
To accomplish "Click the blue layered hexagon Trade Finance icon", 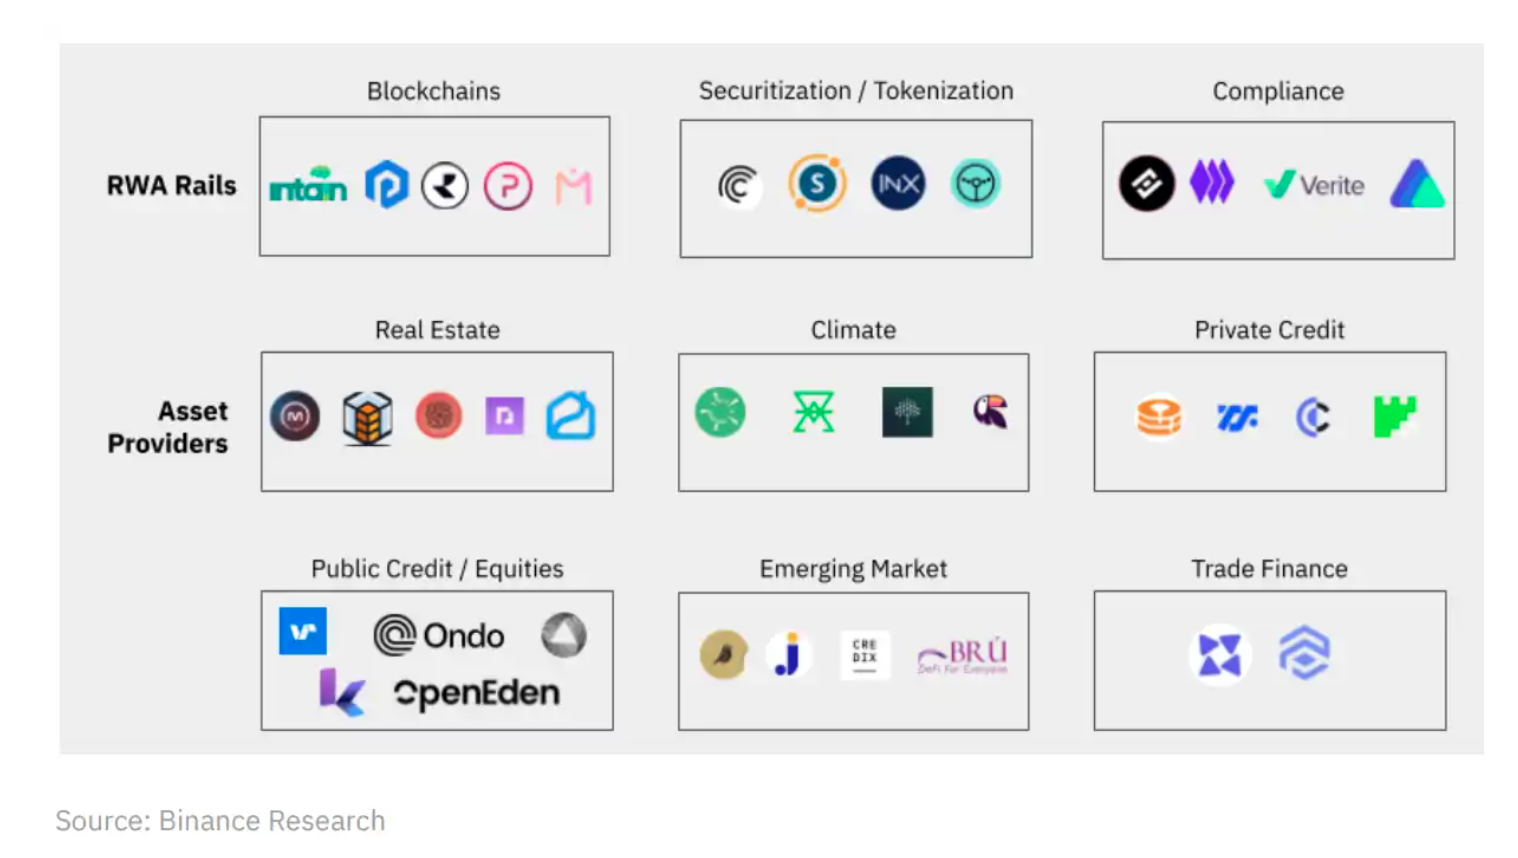I will tap(1305, 654).
